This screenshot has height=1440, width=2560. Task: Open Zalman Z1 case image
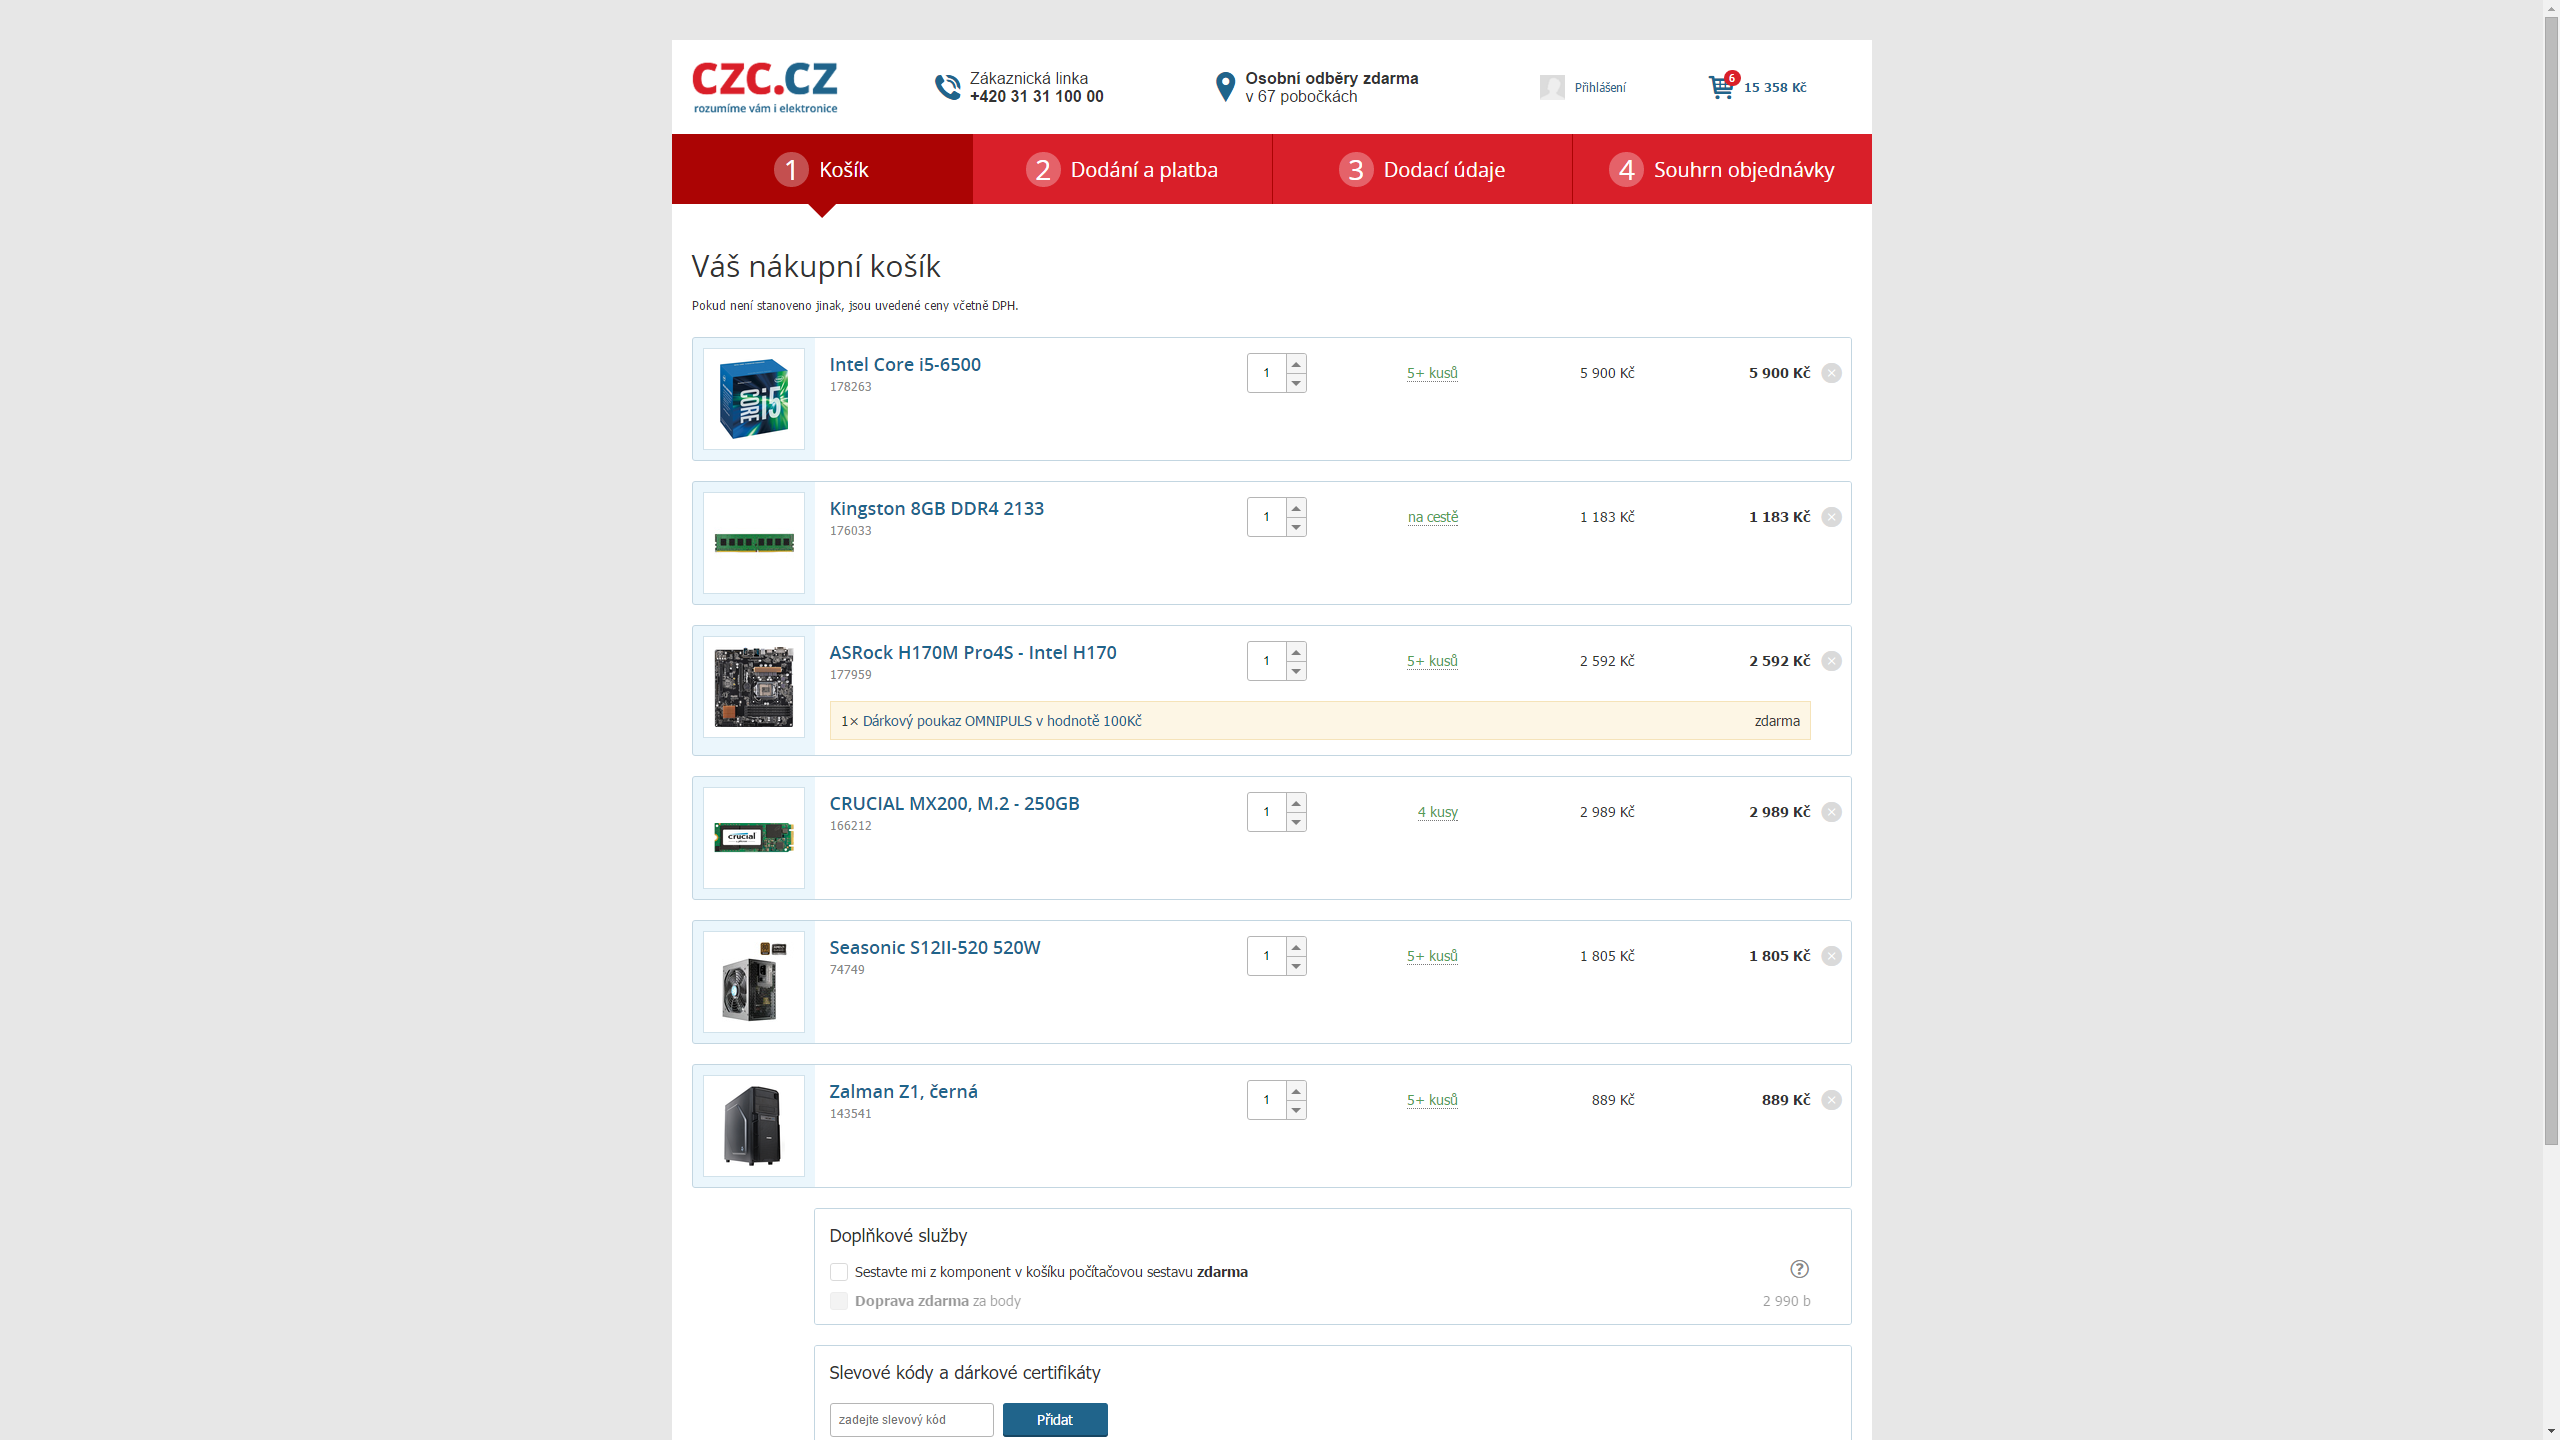[x=754, y=1126]
